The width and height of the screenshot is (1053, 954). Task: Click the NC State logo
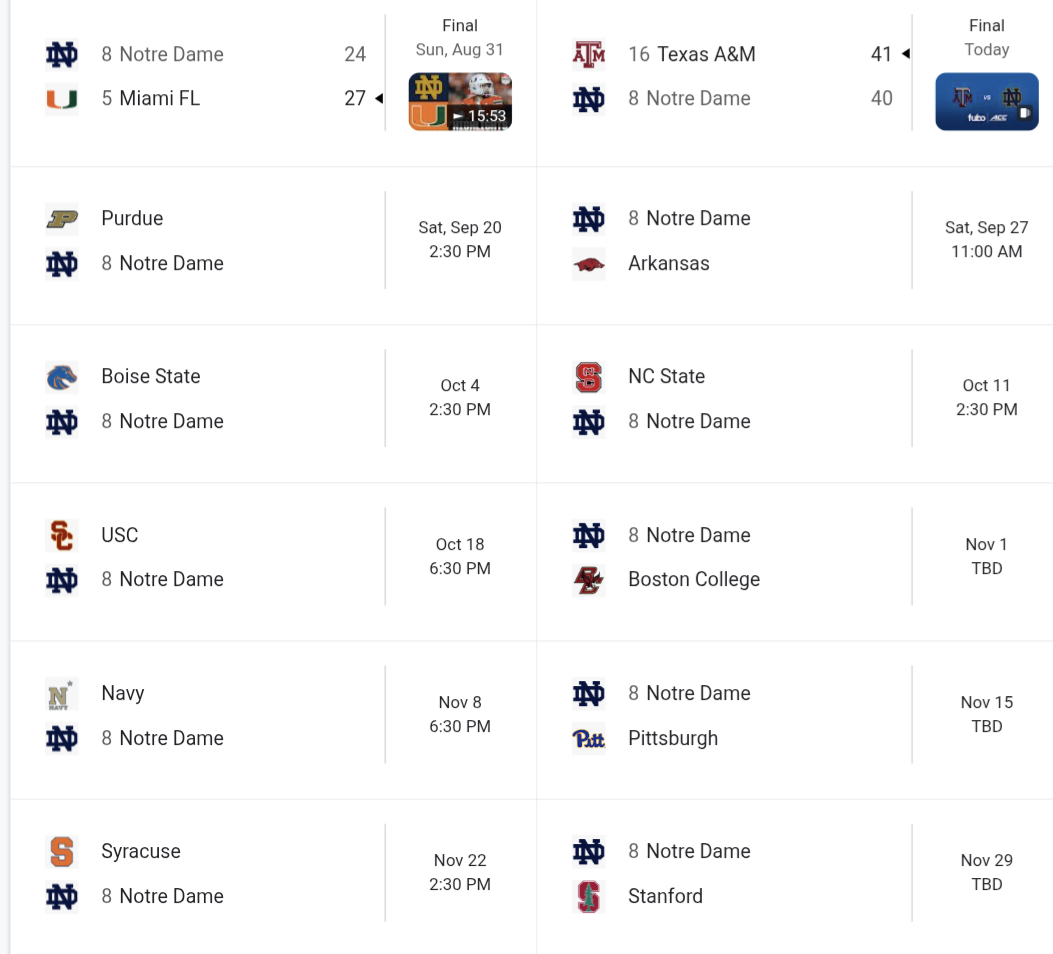(589, 377)
